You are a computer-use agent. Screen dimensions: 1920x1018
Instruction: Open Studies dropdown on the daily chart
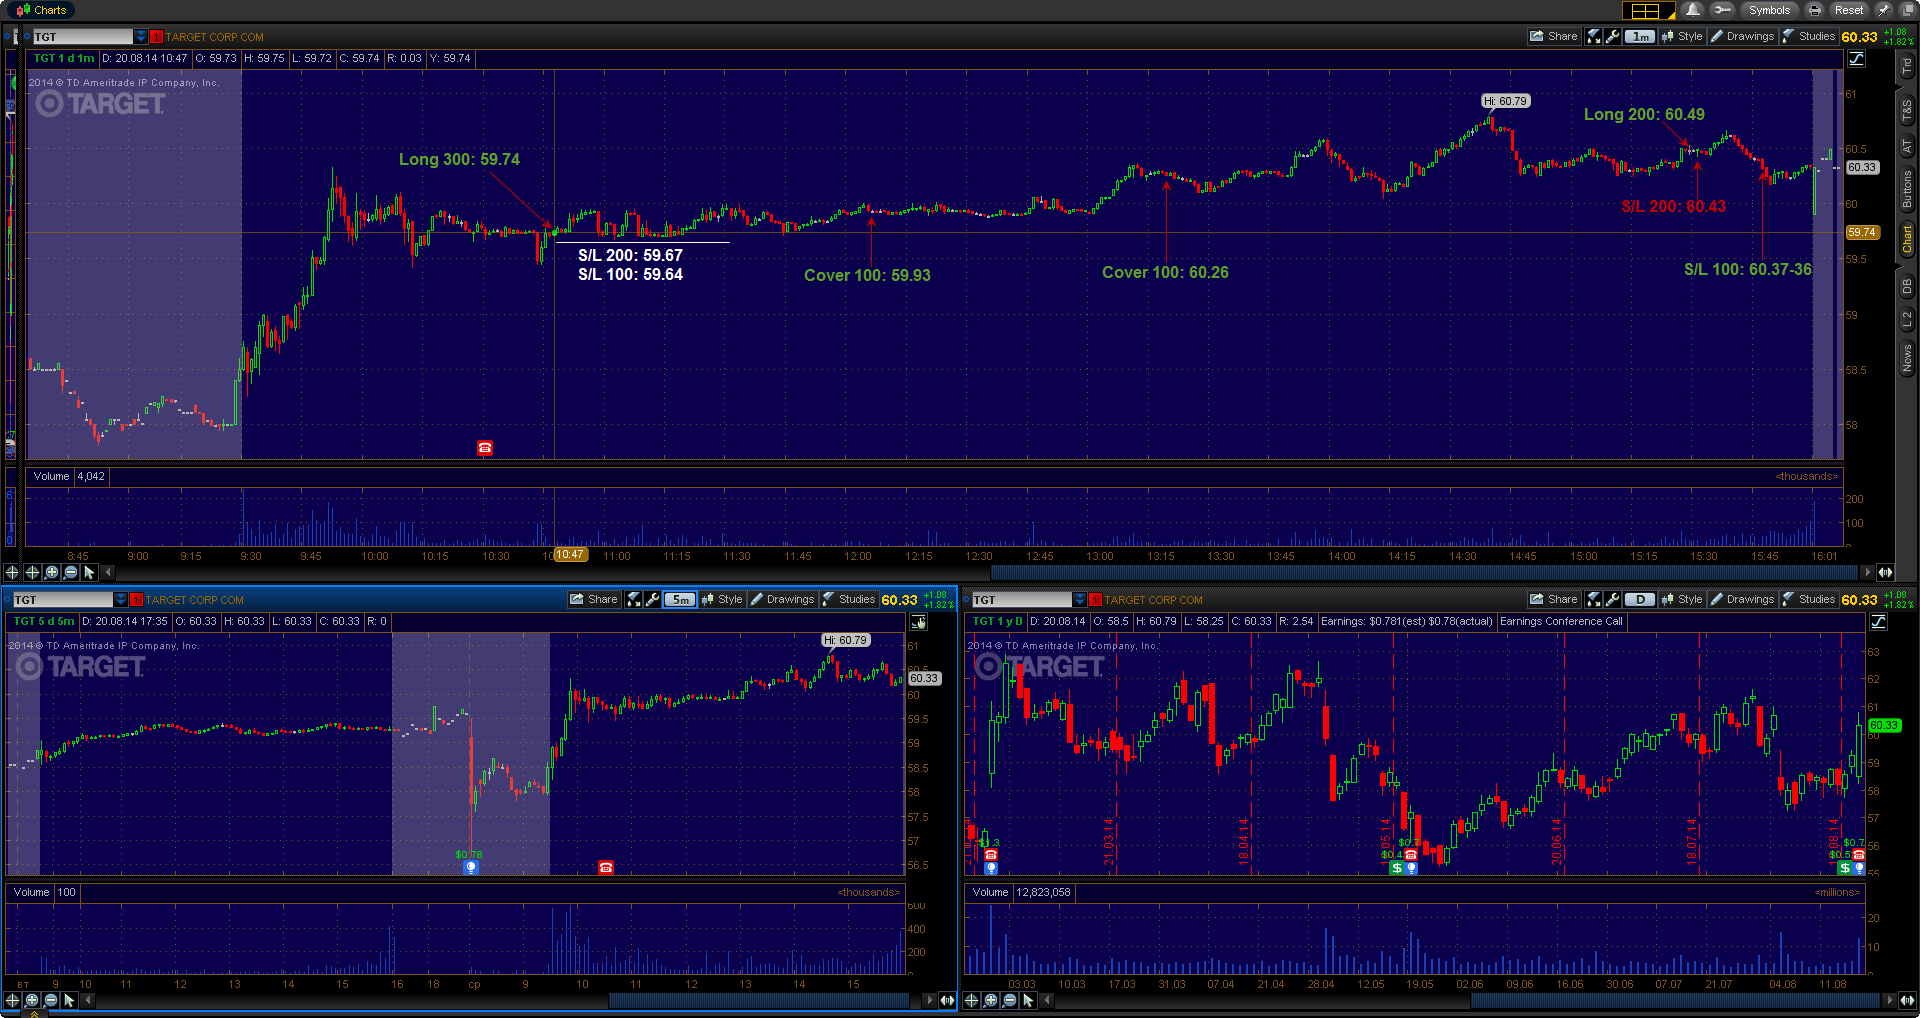1808,599
